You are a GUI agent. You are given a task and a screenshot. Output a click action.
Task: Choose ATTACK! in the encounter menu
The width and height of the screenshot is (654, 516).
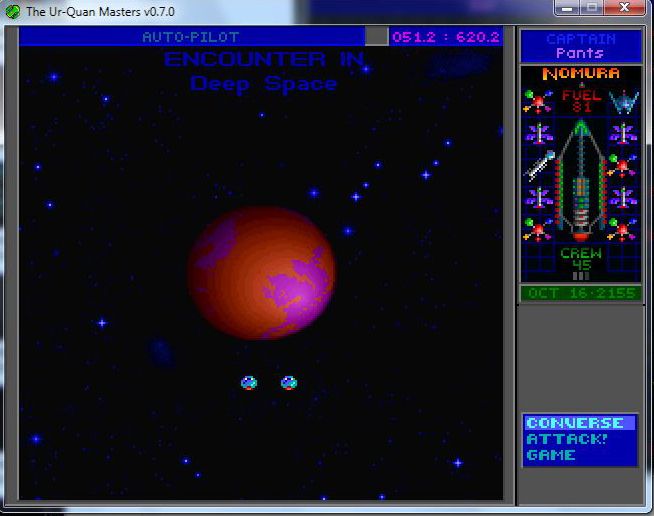pyautogui.click(x=567, y=439)
